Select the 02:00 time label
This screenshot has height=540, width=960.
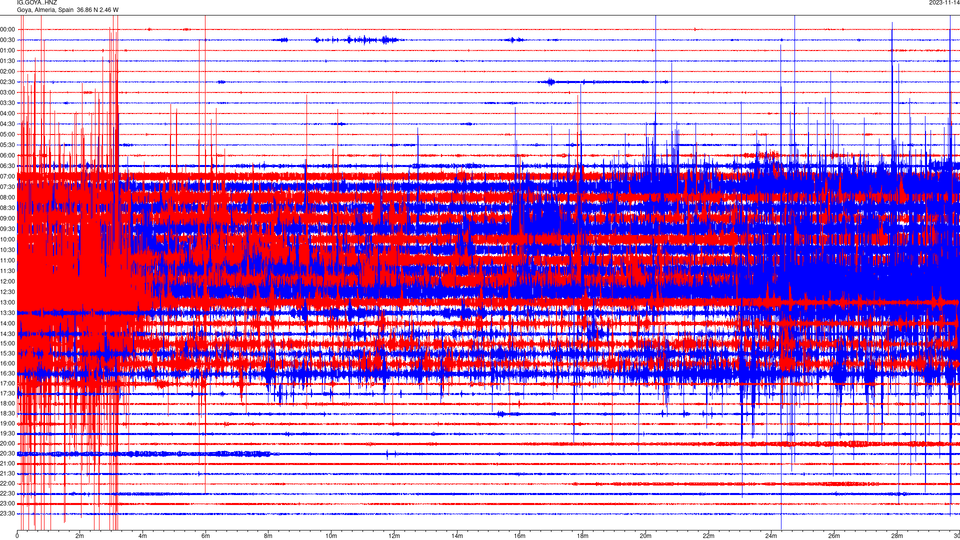click(x=7, y=71)
